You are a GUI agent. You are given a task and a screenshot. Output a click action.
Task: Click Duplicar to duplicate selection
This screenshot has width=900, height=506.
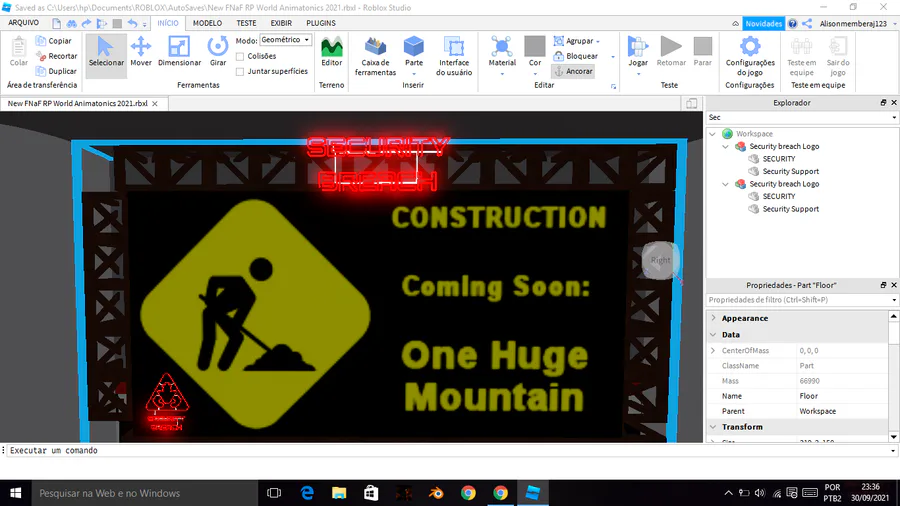(56, 71)
